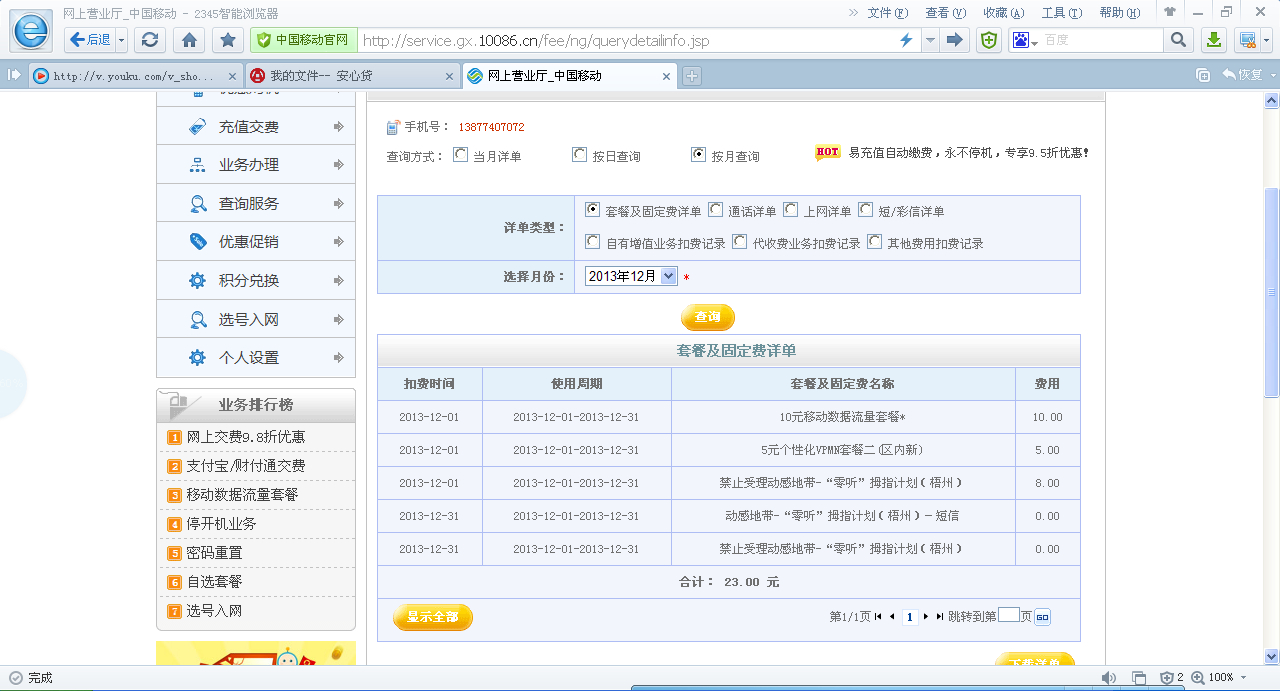Choose the 通话详单 bill type
The image size is (1280, 691).
[715, 210]
